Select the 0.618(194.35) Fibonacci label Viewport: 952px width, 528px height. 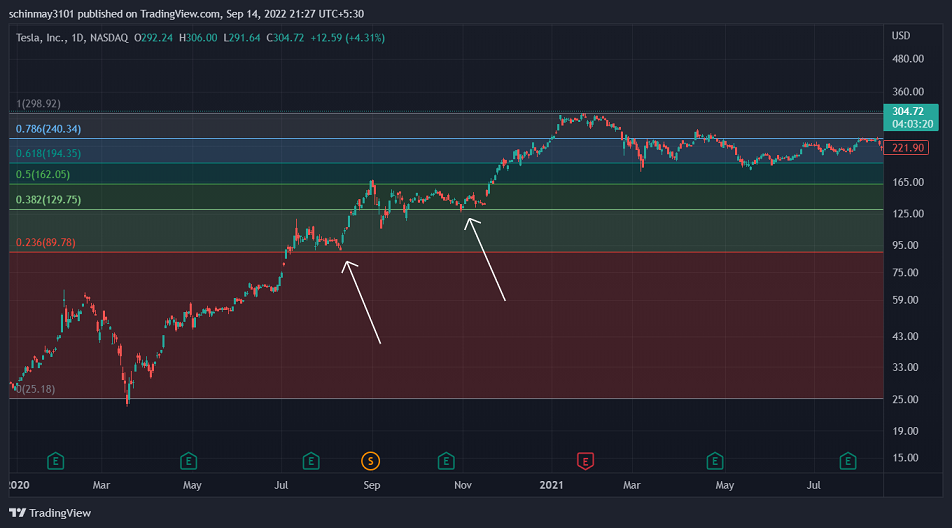[49, 154]
